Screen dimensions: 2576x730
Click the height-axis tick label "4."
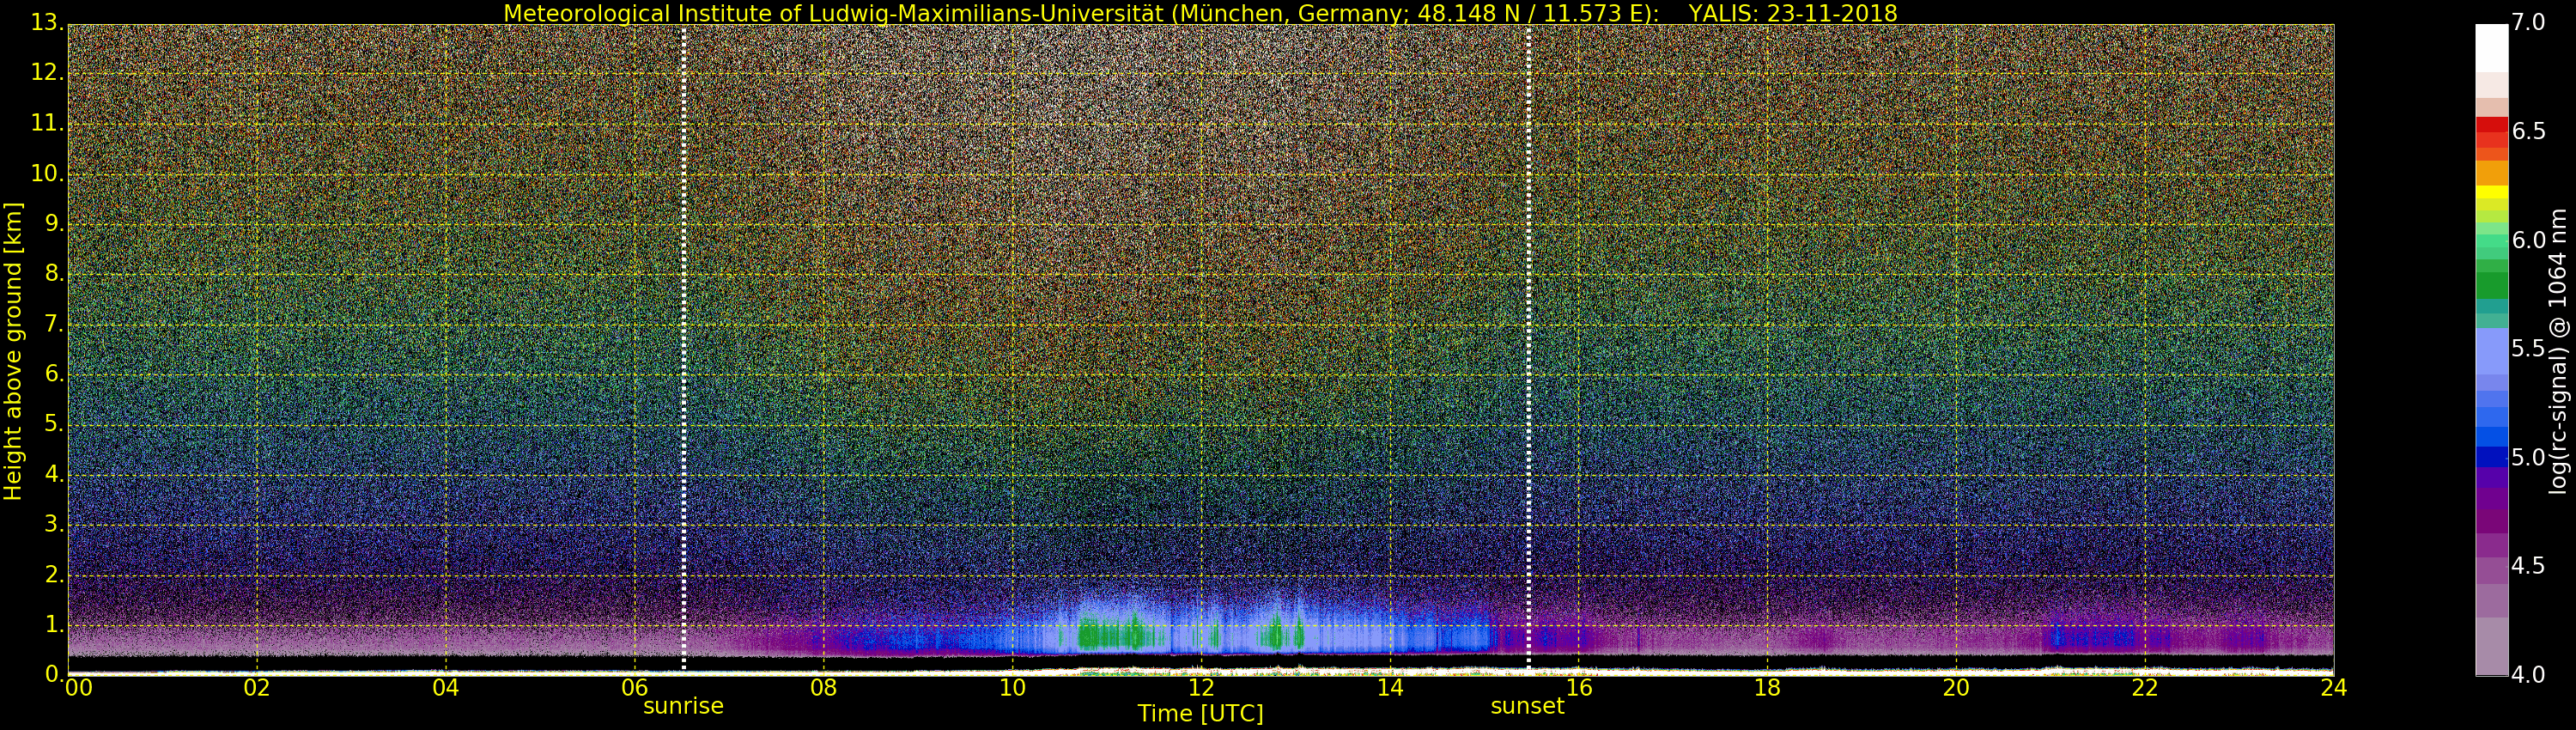(54, 474)
